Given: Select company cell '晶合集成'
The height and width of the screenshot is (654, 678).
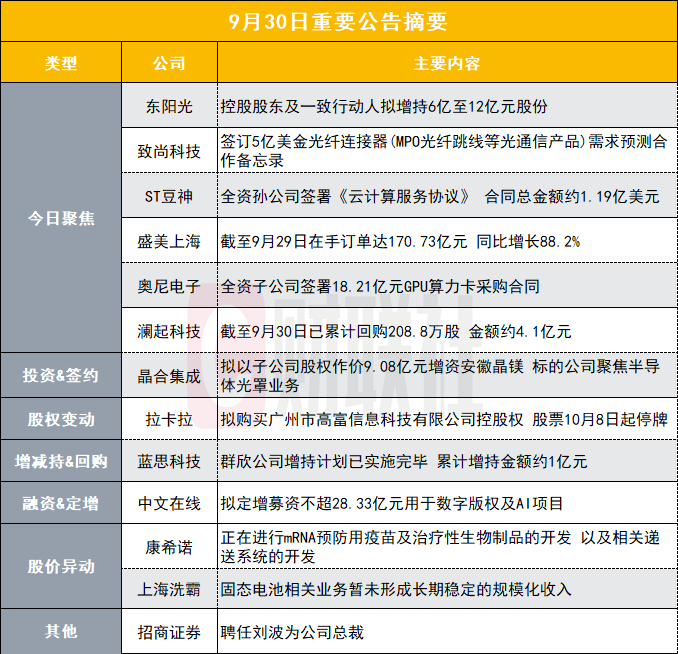Looking at the screenshot, I should click(x=169, y=376).
